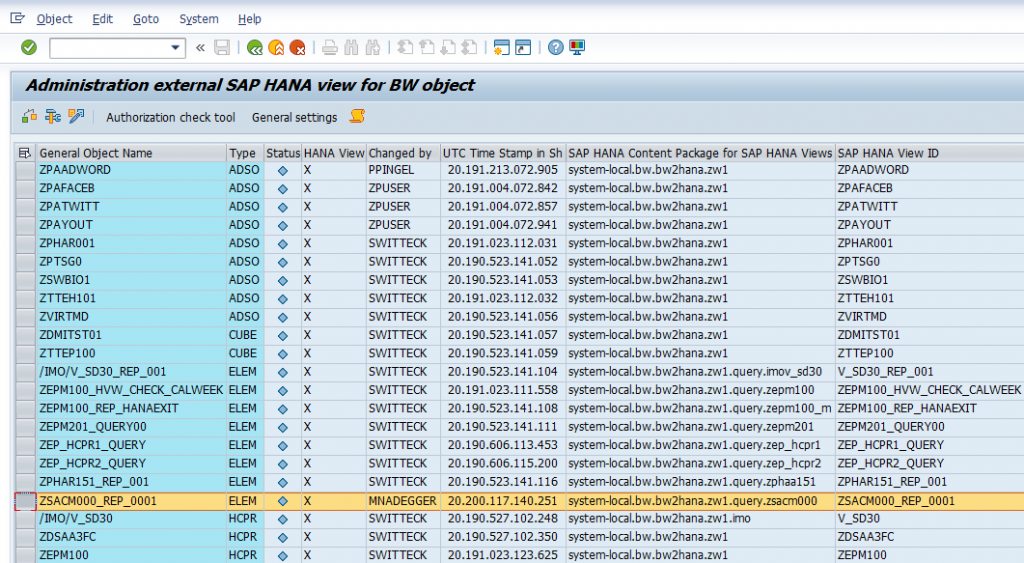The width and height of the screenshot is (1024, 563).
Task: Open the Edit menu
Action: [103, 19]
